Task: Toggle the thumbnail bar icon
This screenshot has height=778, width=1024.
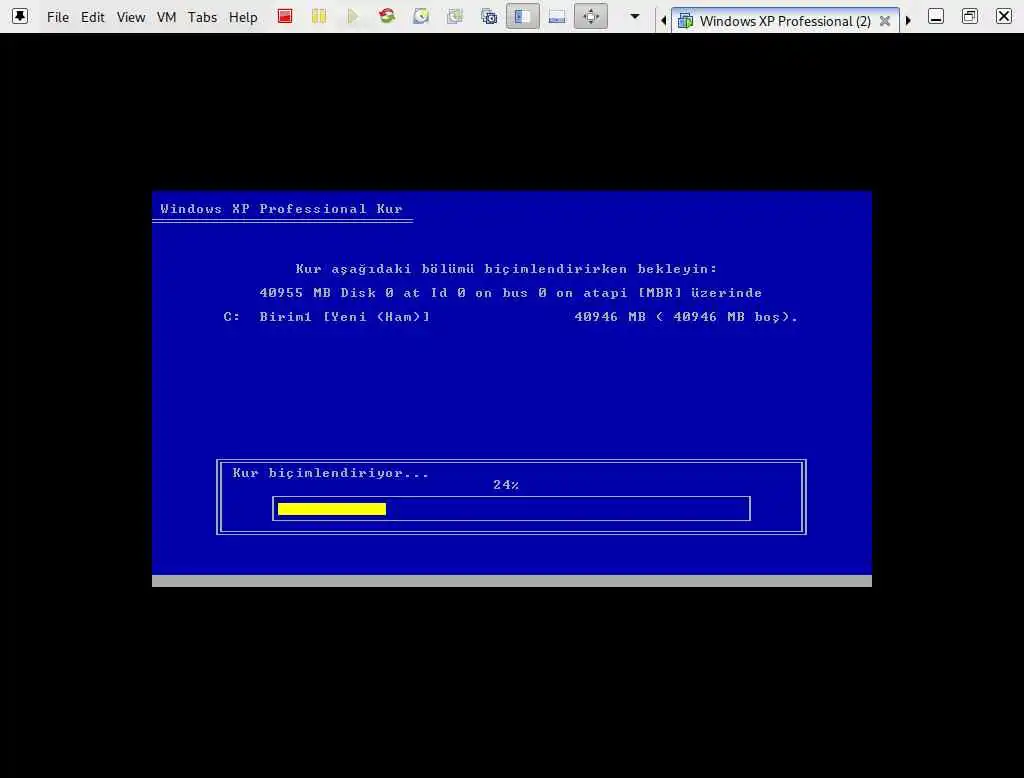Action: pos(556,16)
